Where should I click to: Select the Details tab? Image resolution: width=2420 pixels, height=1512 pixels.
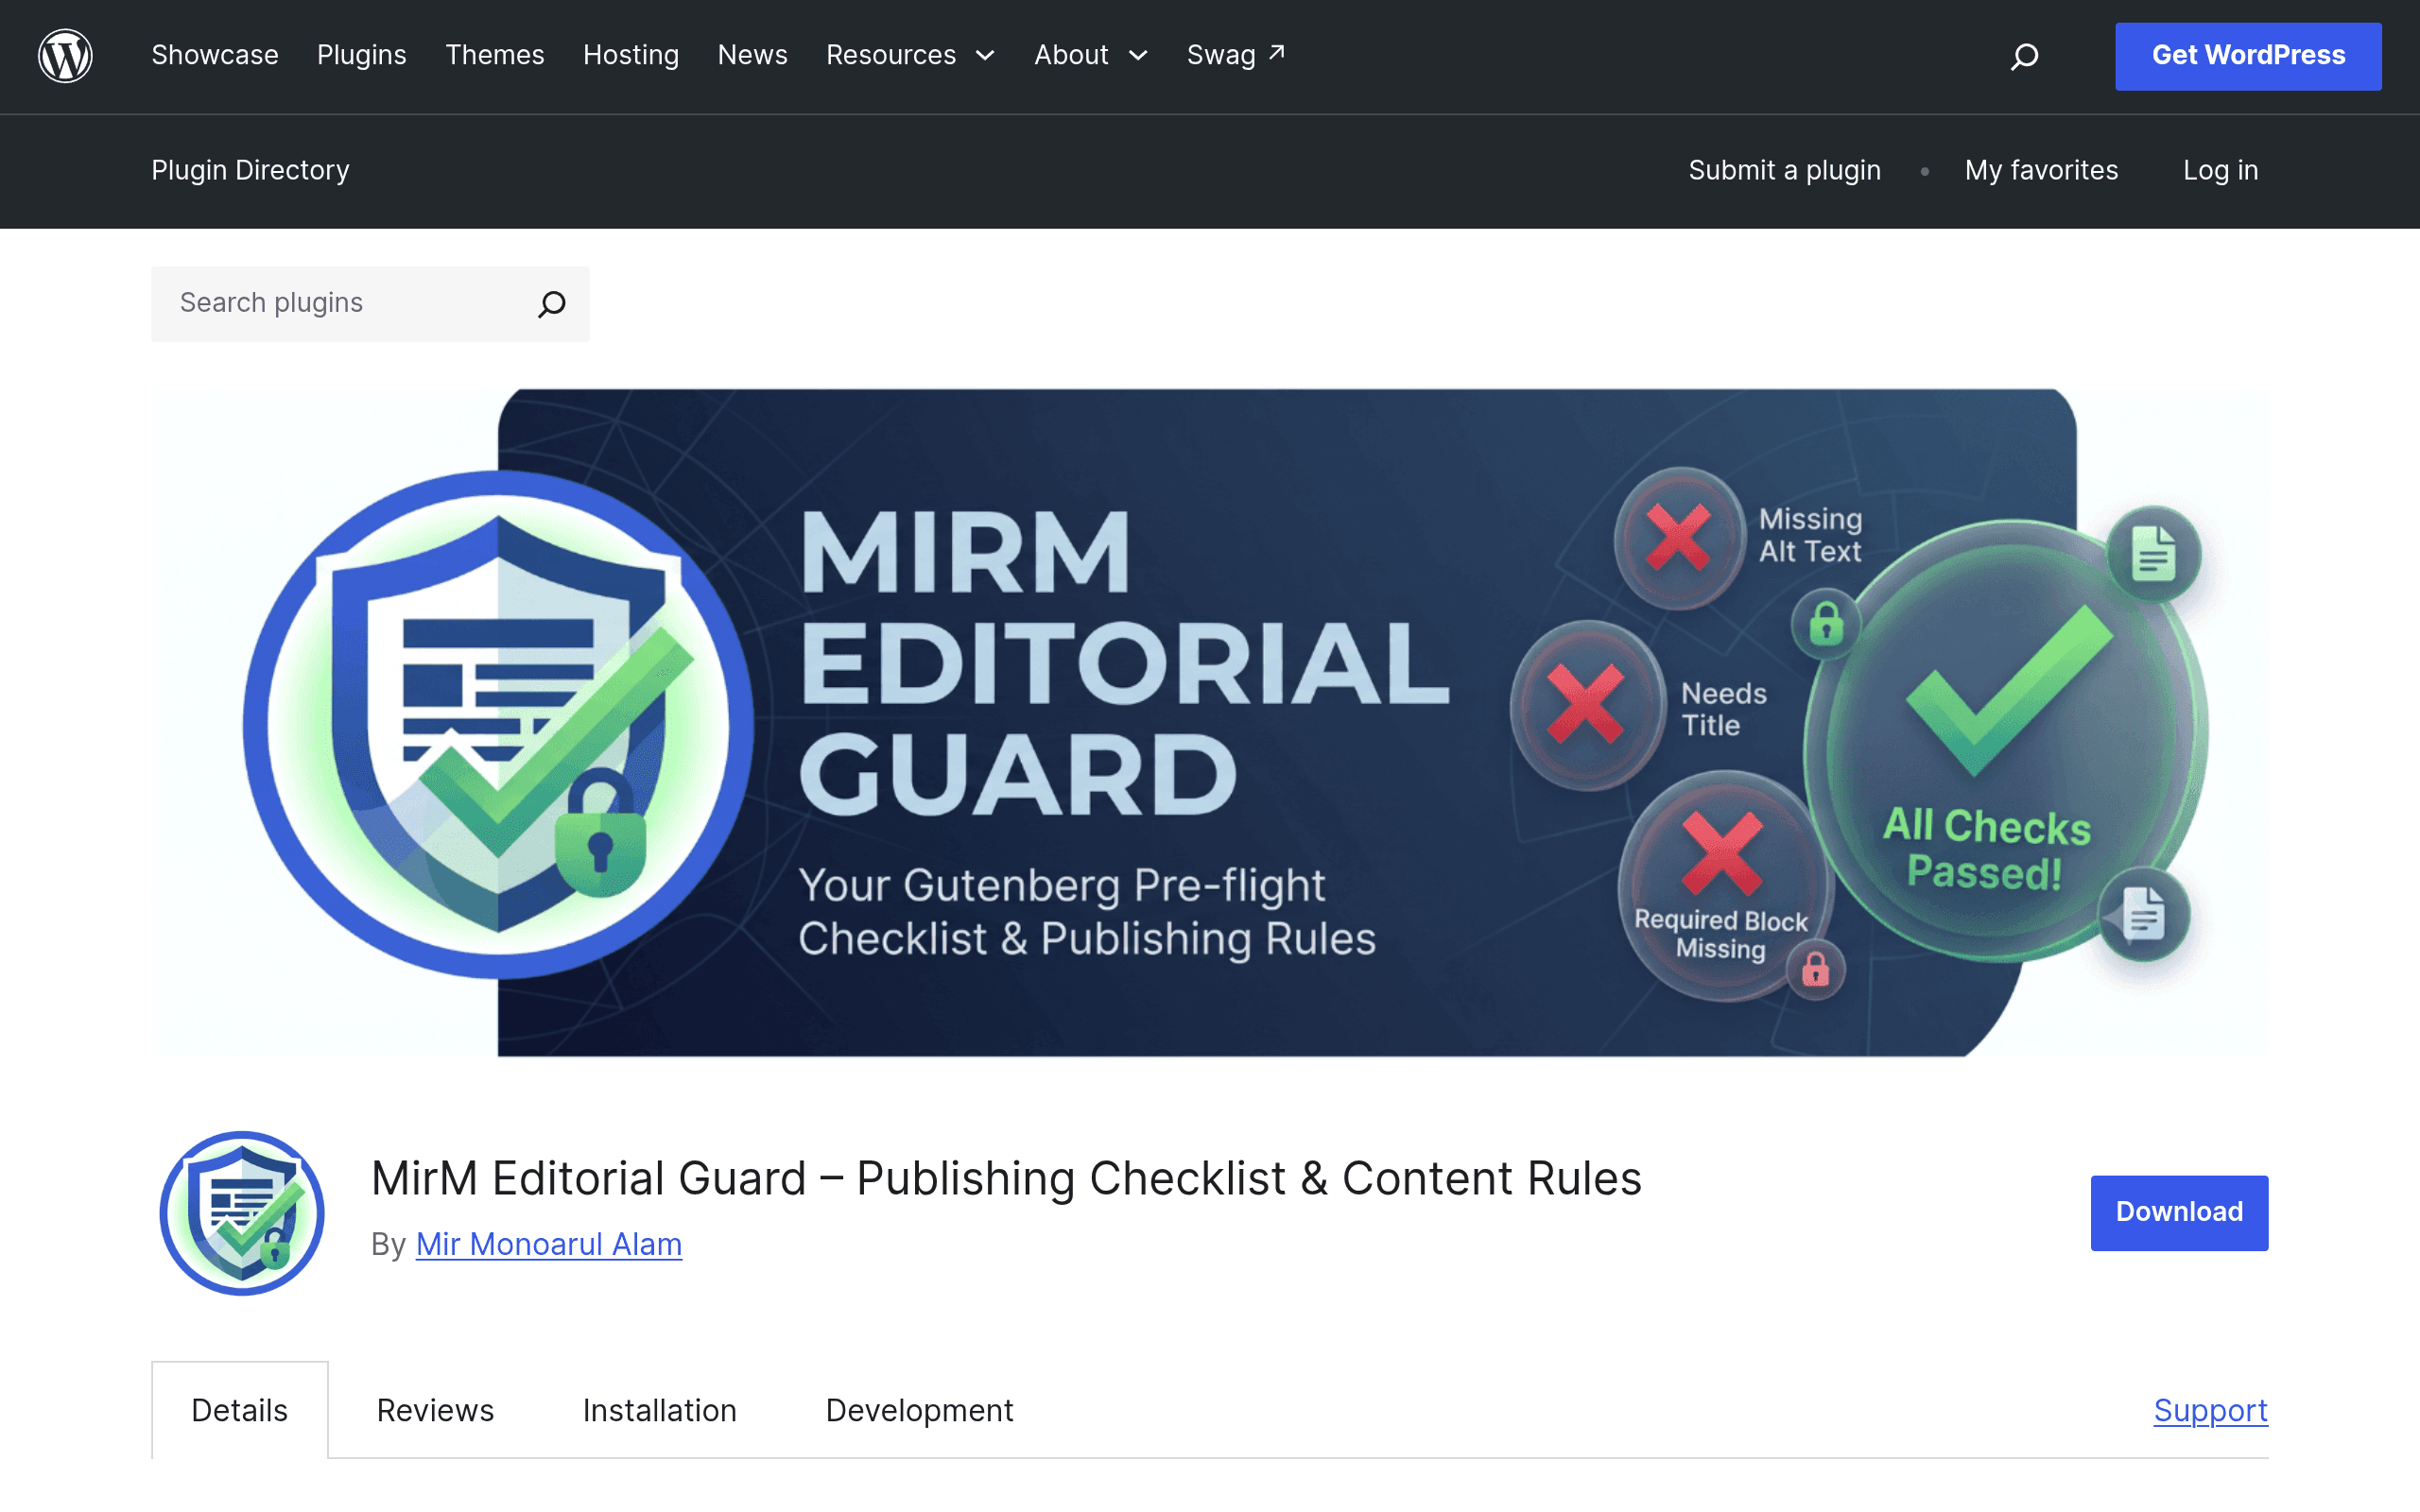click(x=240, y=1410)
